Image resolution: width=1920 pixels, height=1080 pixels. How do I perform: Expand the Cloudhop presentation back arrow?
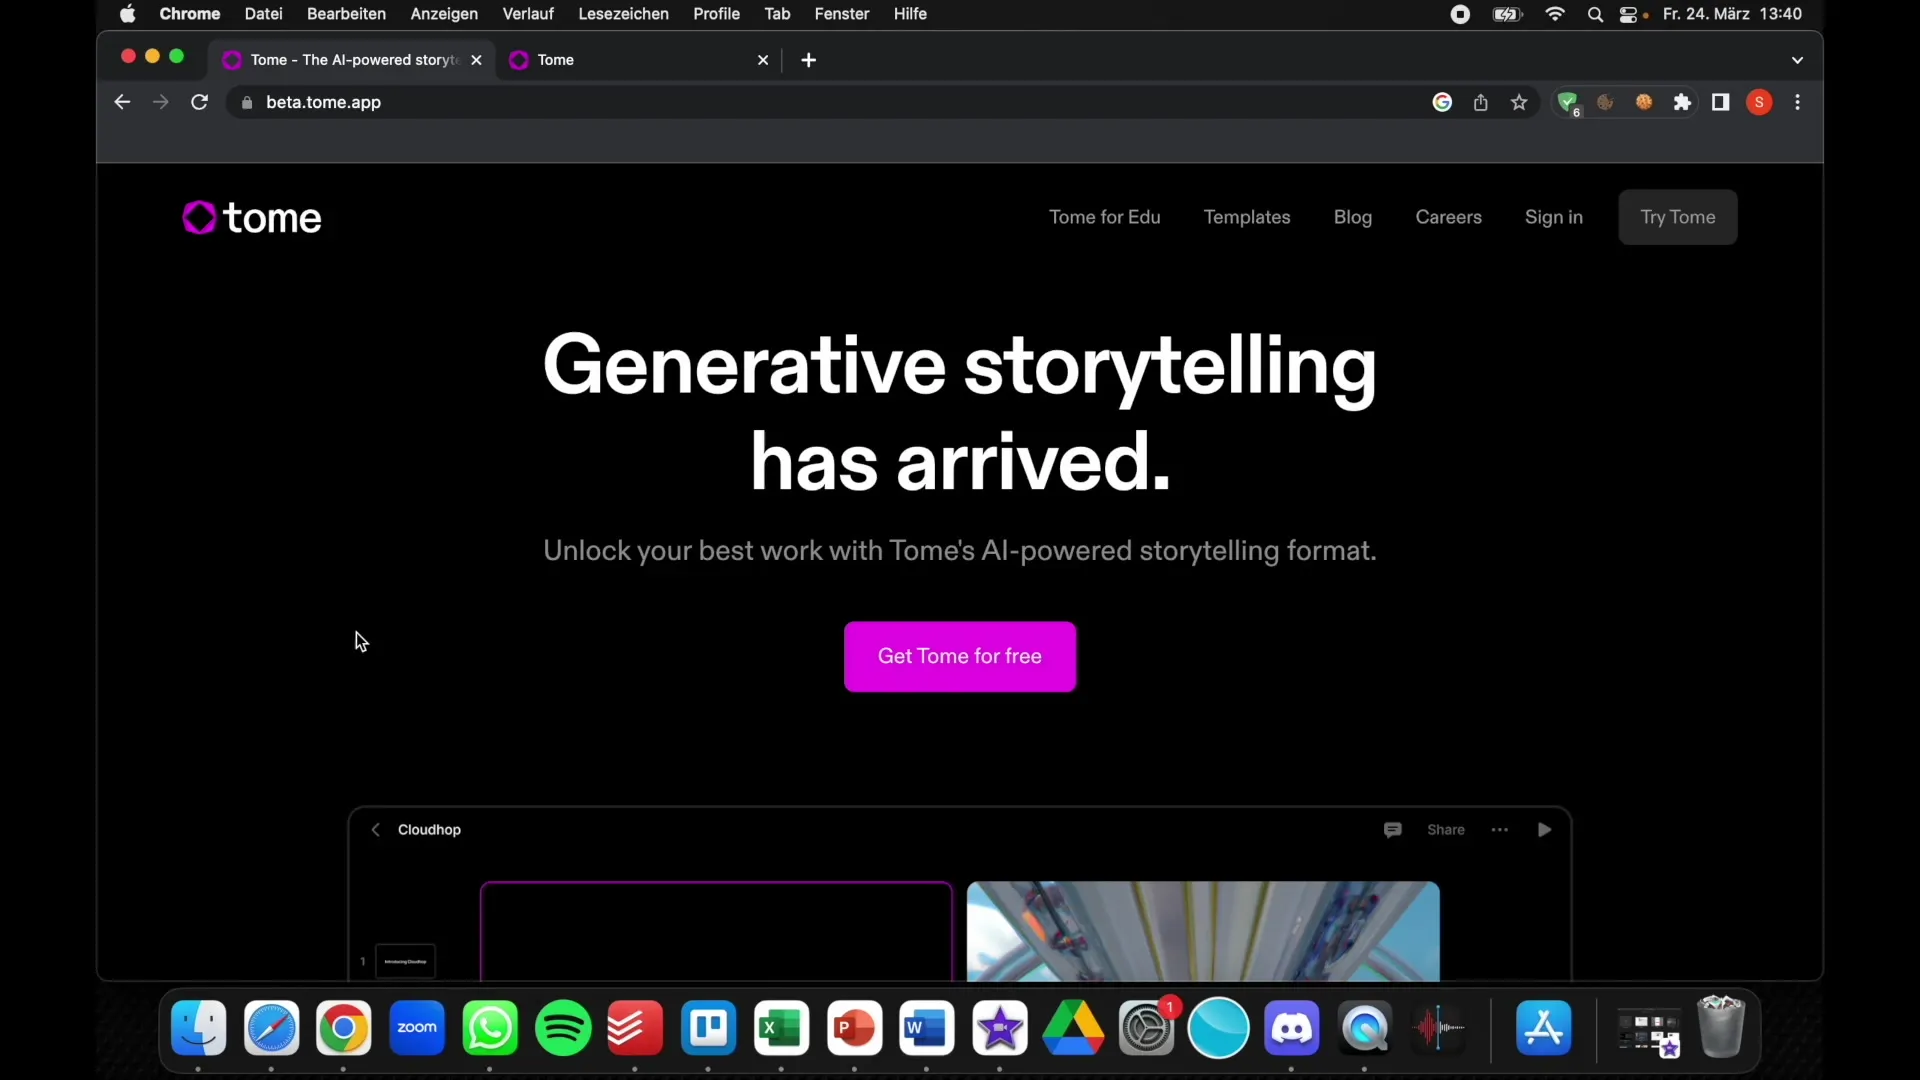pyautogui.click(x=376, y=829)
